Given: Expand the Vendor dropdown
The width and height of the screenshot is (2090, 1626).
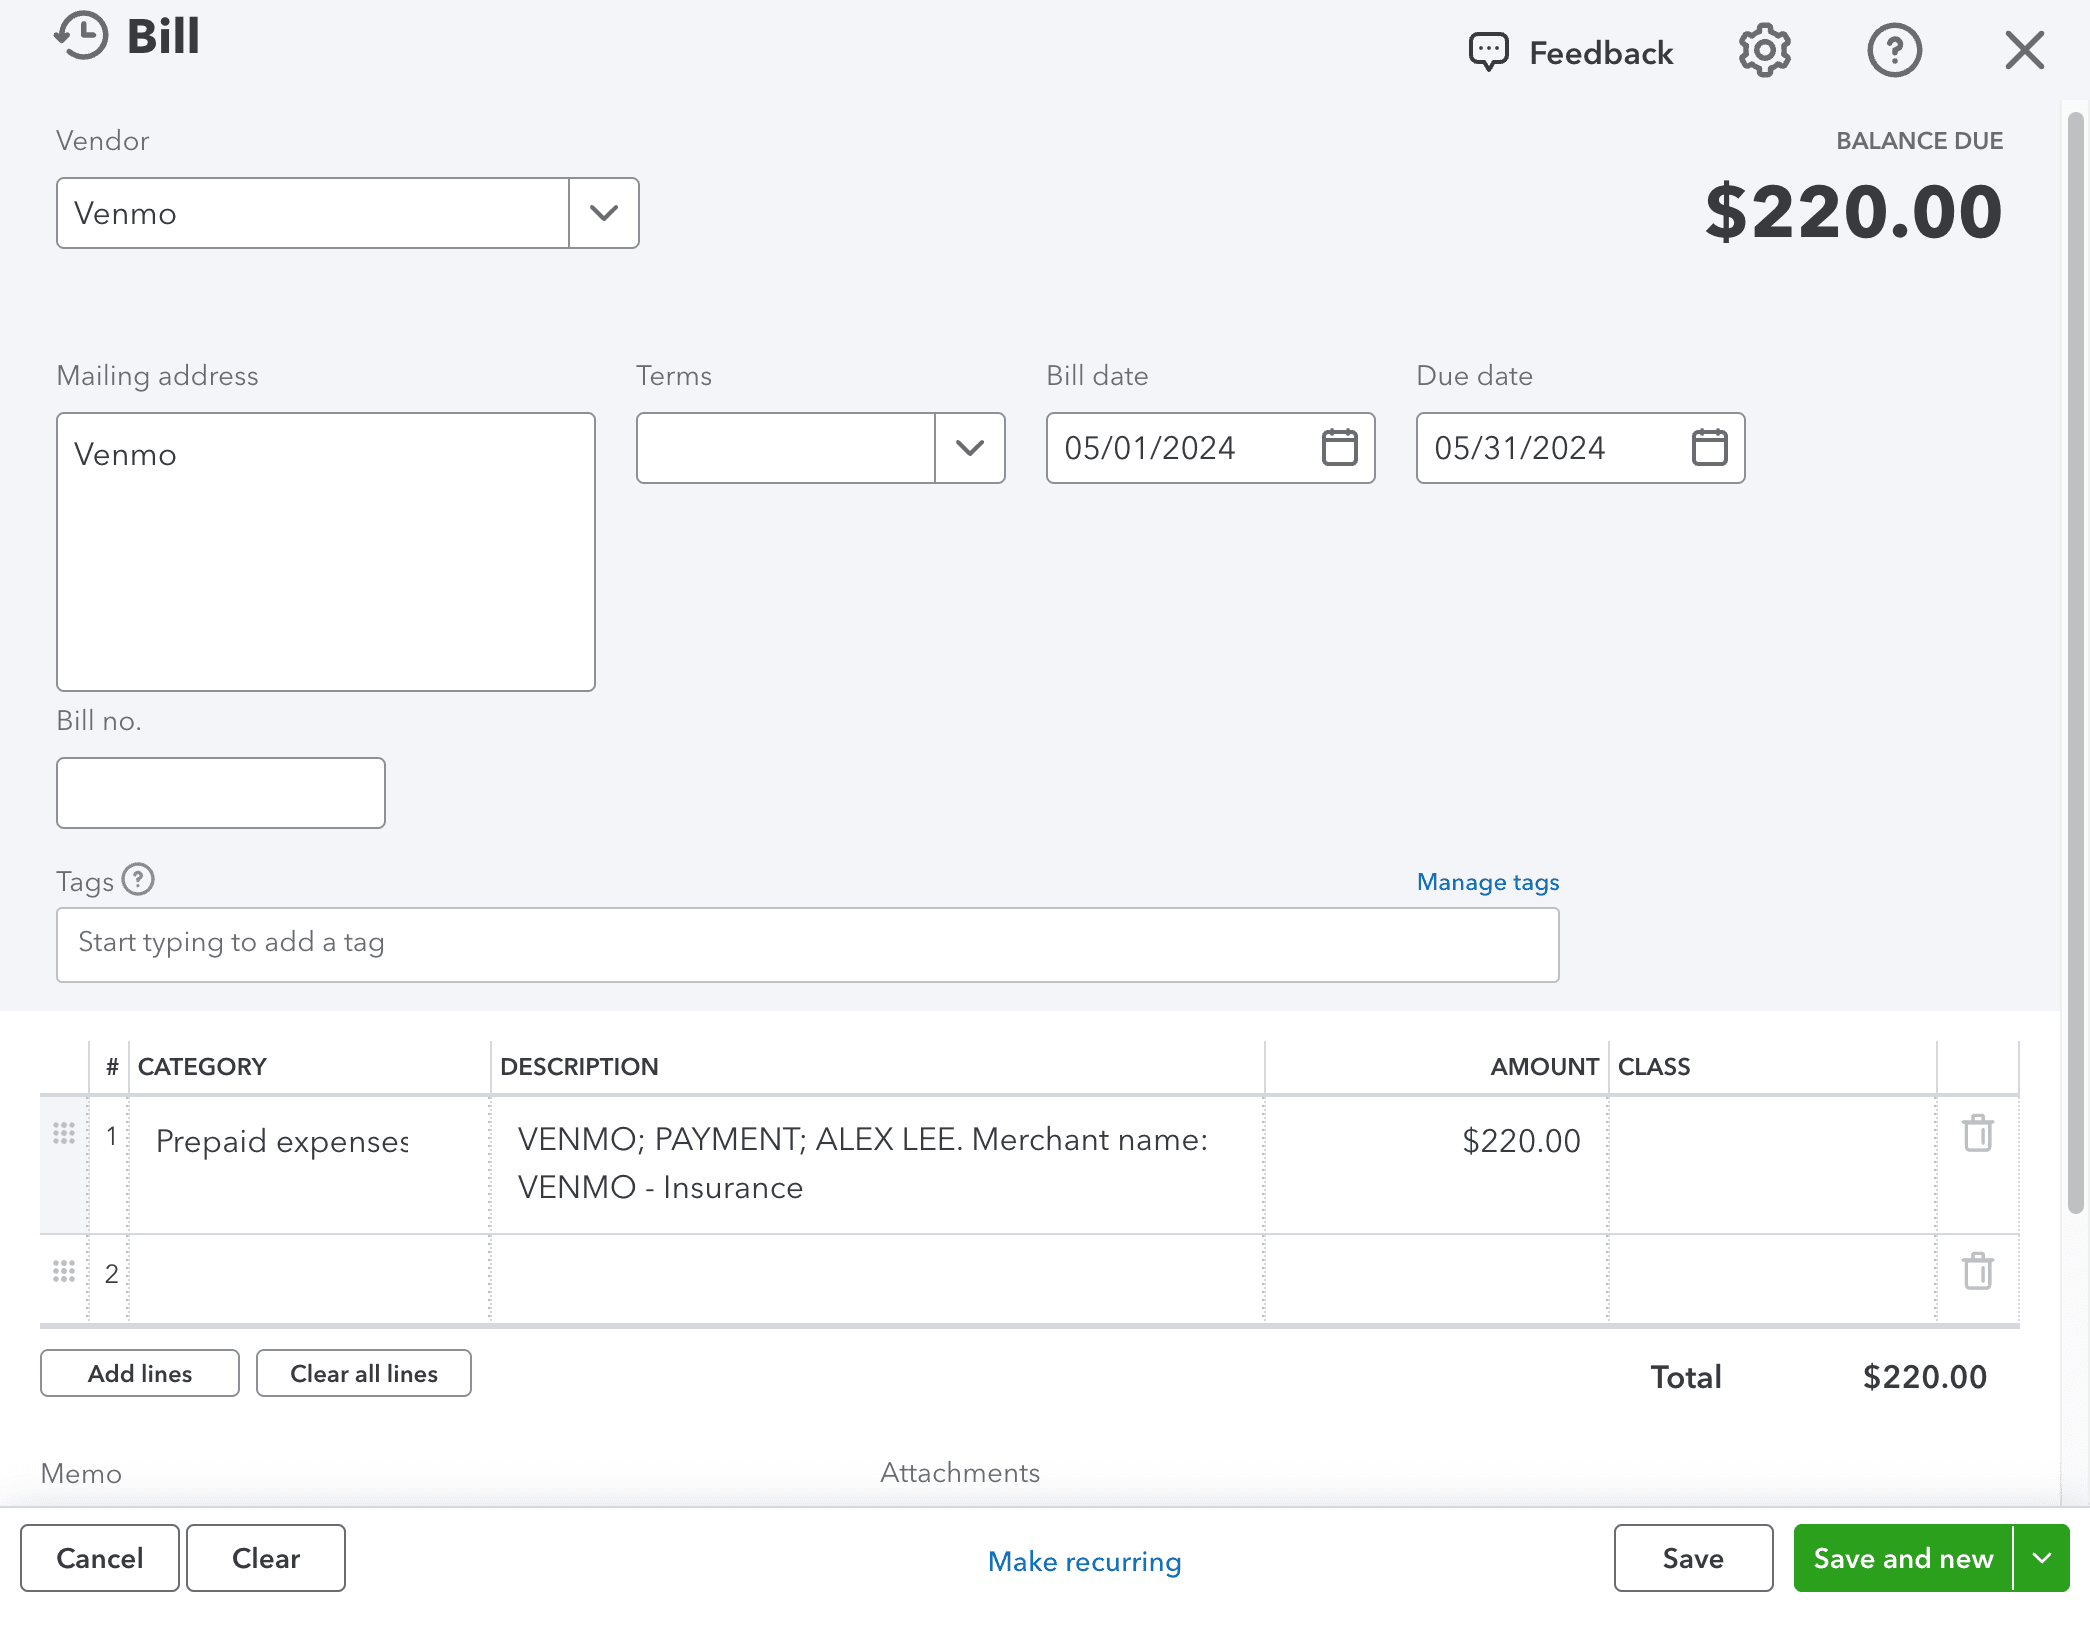Looking at the screenshot, I should coord(603,213).
